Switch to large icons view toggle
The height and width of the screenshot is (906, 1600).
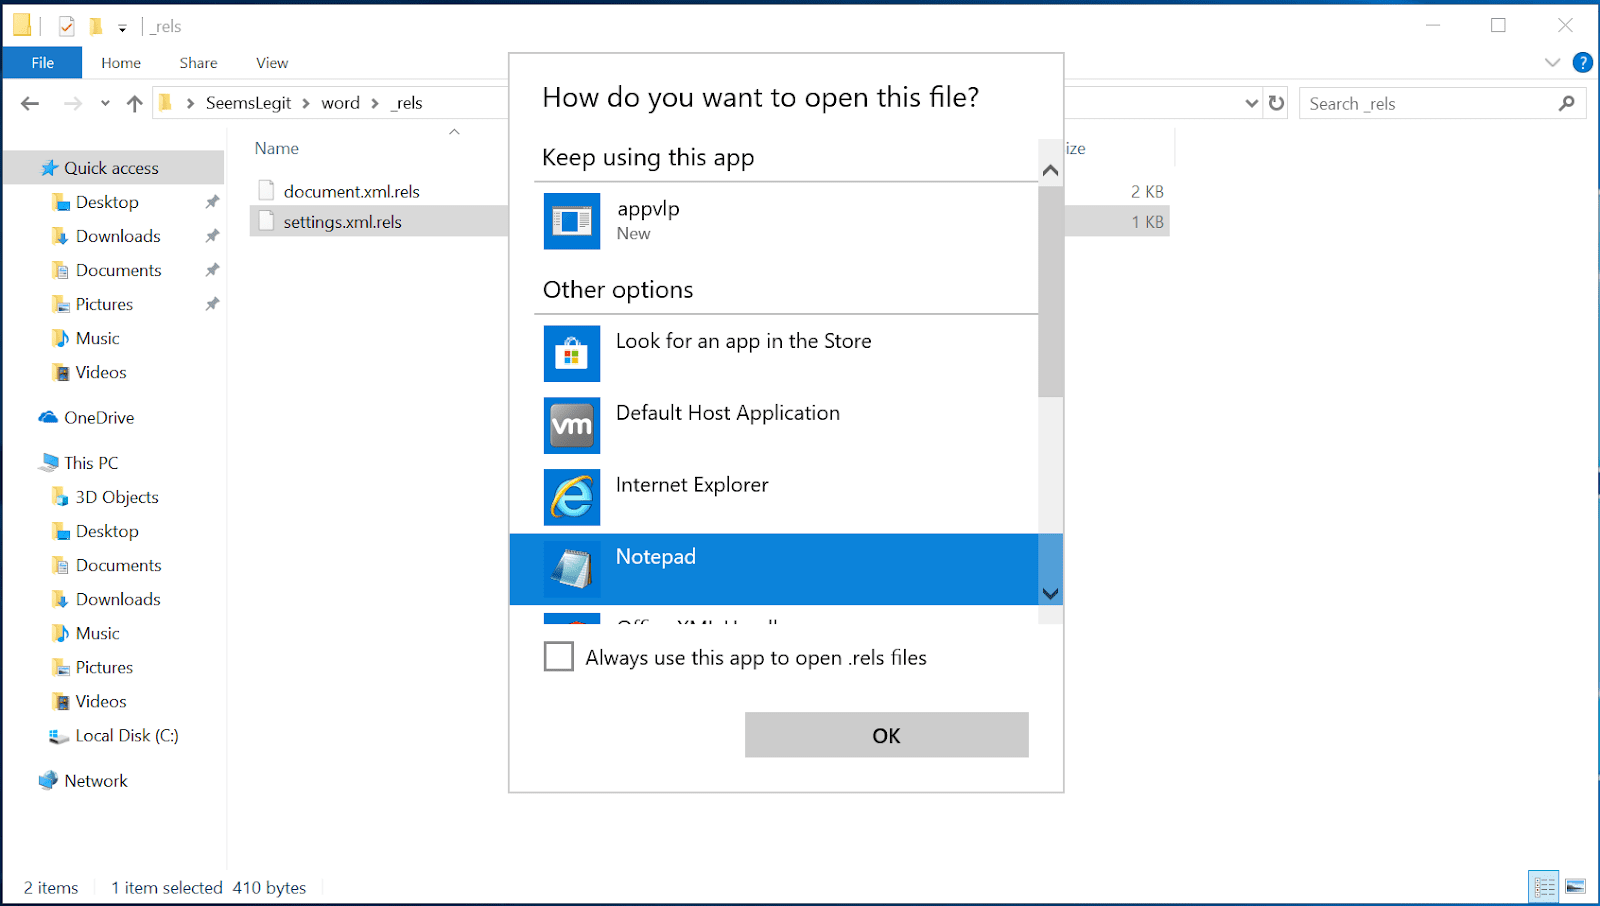click(x=1575, y=887)
